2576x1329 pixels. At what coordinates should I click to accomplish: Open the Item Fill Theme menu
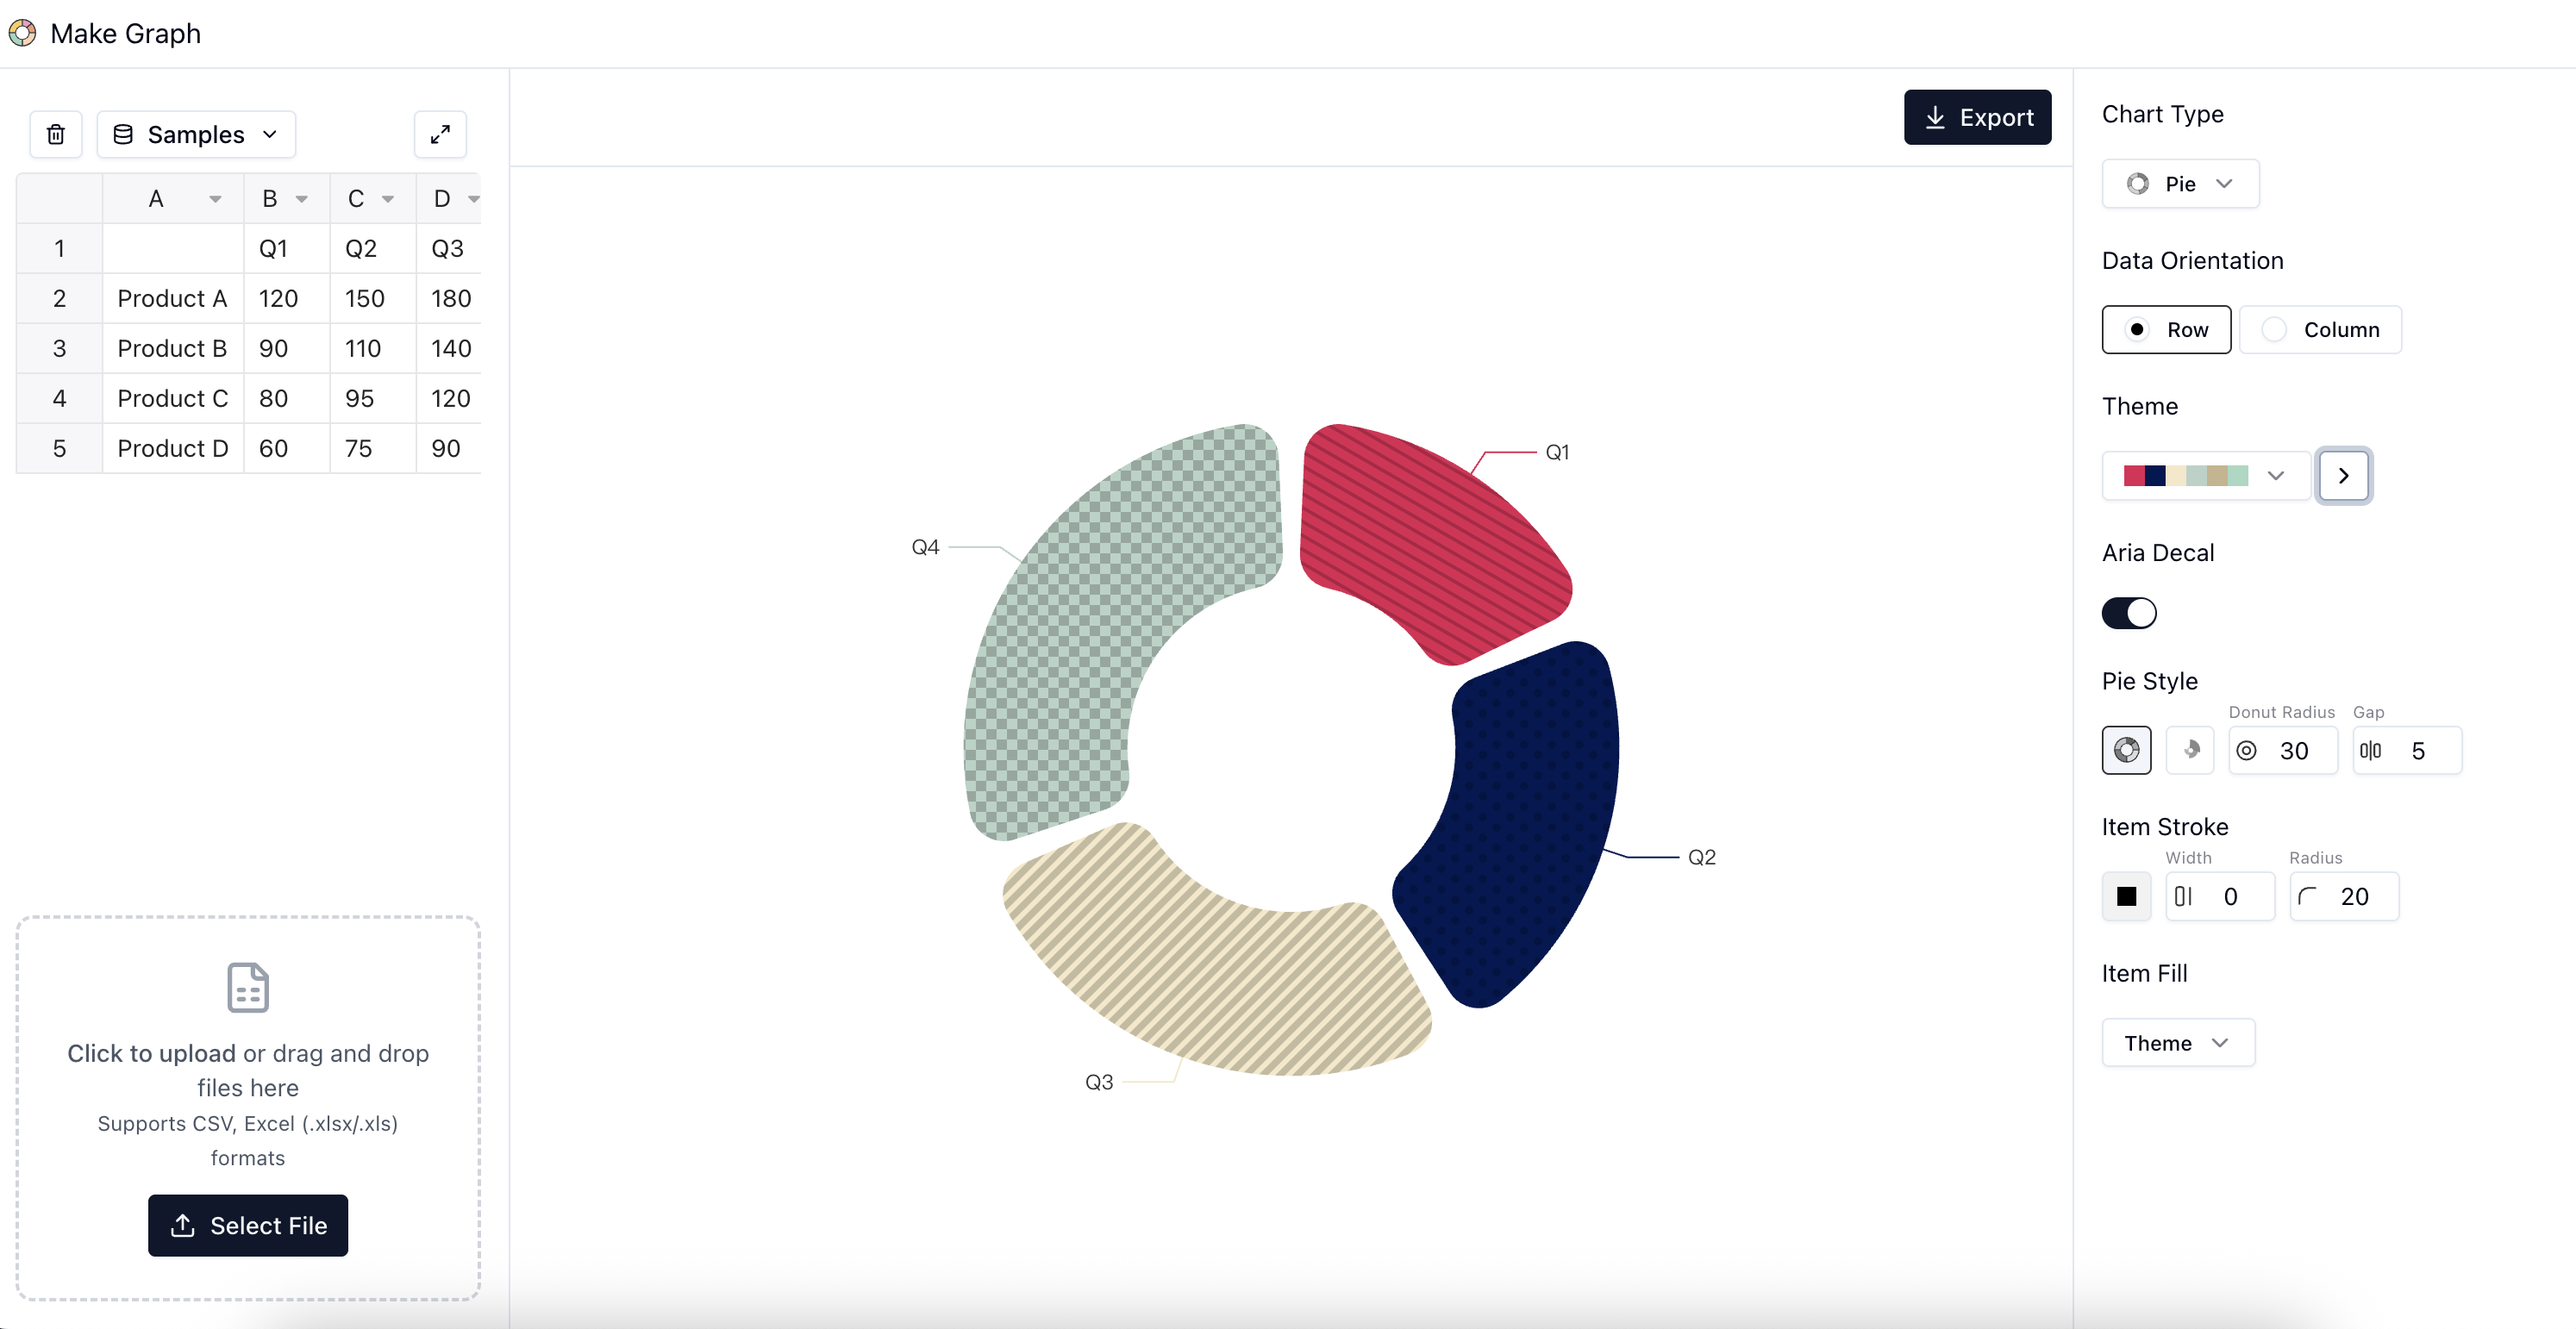coord(2178,1042)
